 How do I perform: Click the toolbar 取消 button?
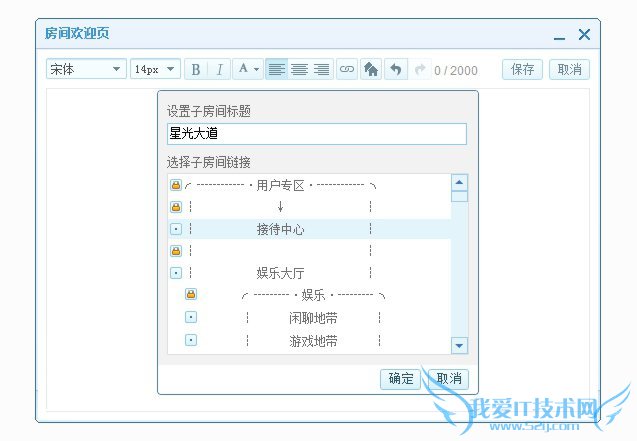tap(569, 69)
